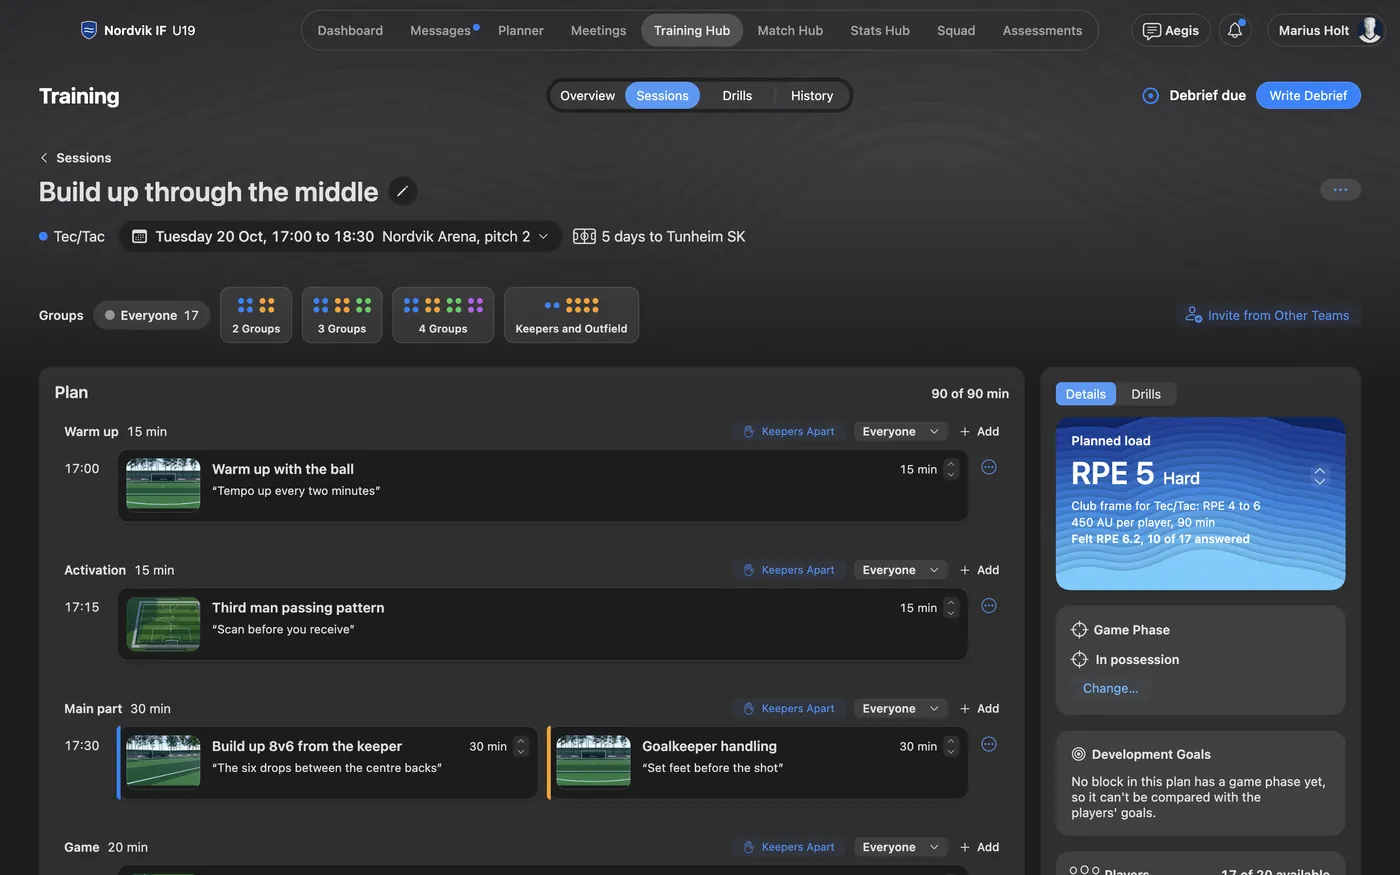1400x875 pixels.
Task: Go to Match Hub in top navigation
Action: pyautogui.click(x=790, y=30)
